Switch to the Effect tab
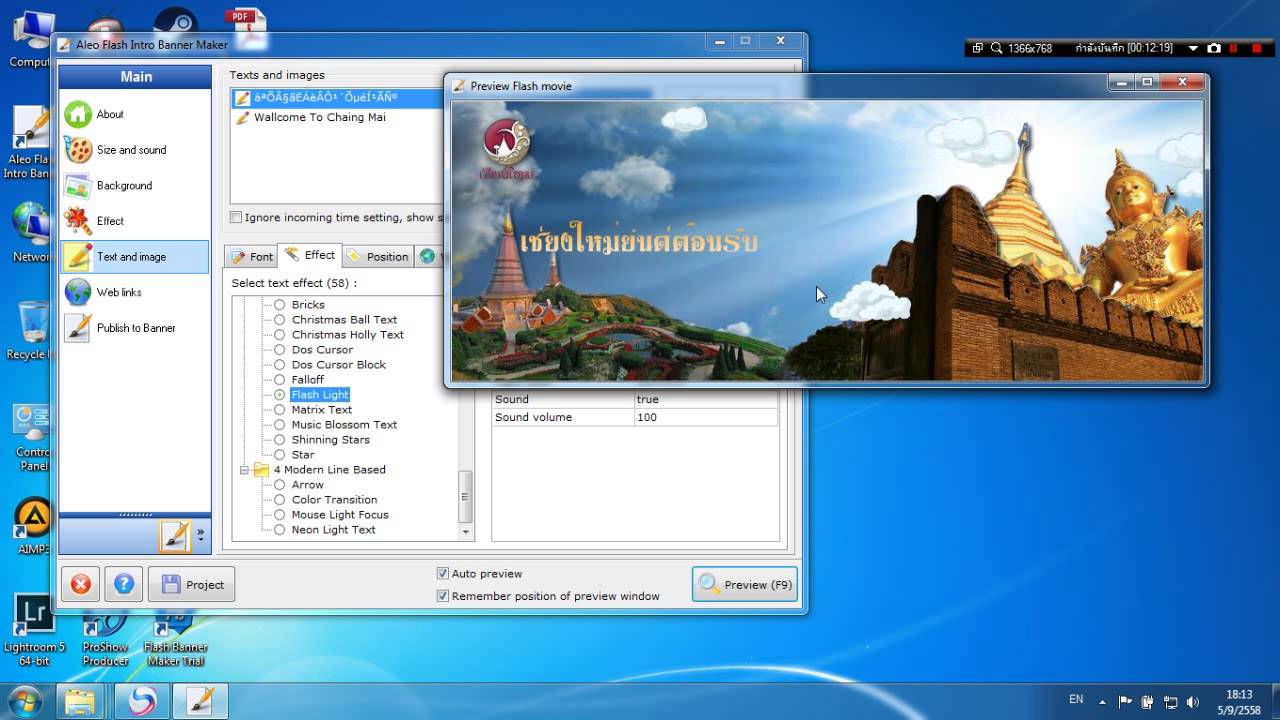The height and width of the screenshot is (720, 1280). tap(310, 255)
